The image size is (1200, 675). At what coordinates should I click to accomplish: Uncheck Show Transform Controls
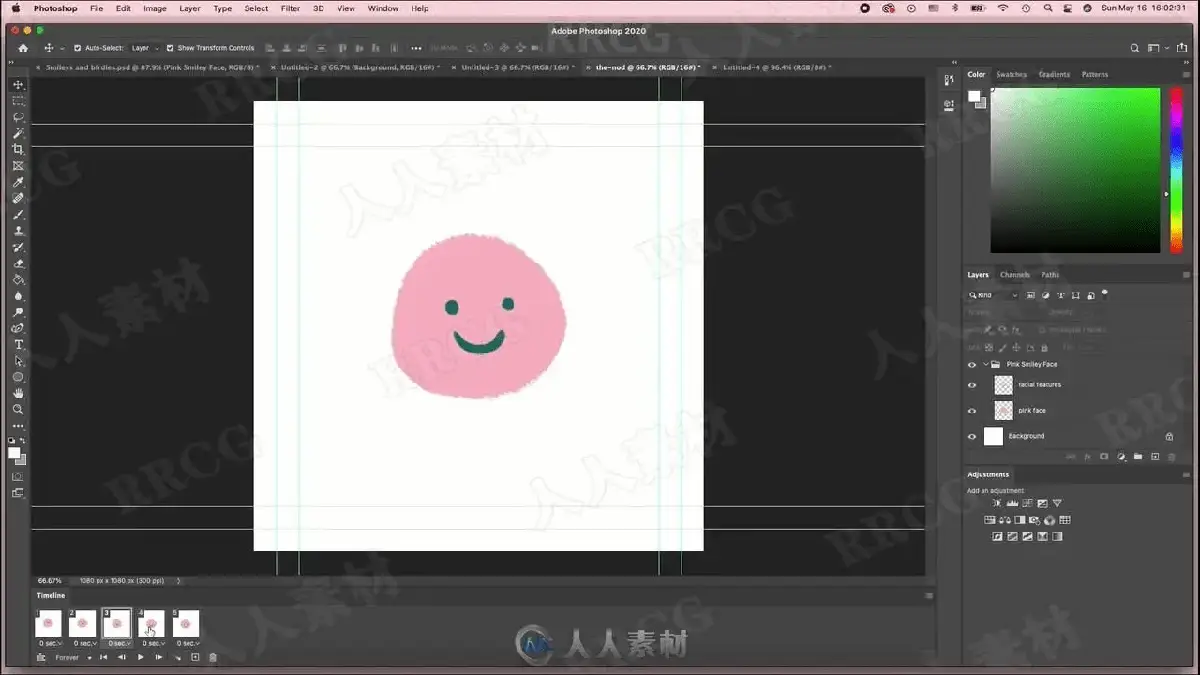click(170, 48)
